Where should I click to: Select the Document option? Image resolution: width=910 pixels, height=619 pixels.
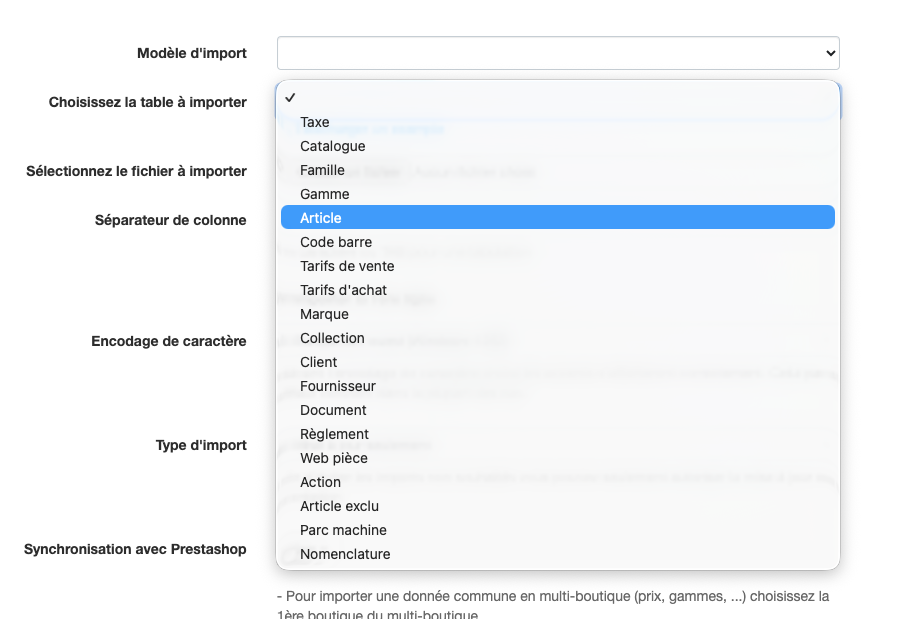click(333, 410)
